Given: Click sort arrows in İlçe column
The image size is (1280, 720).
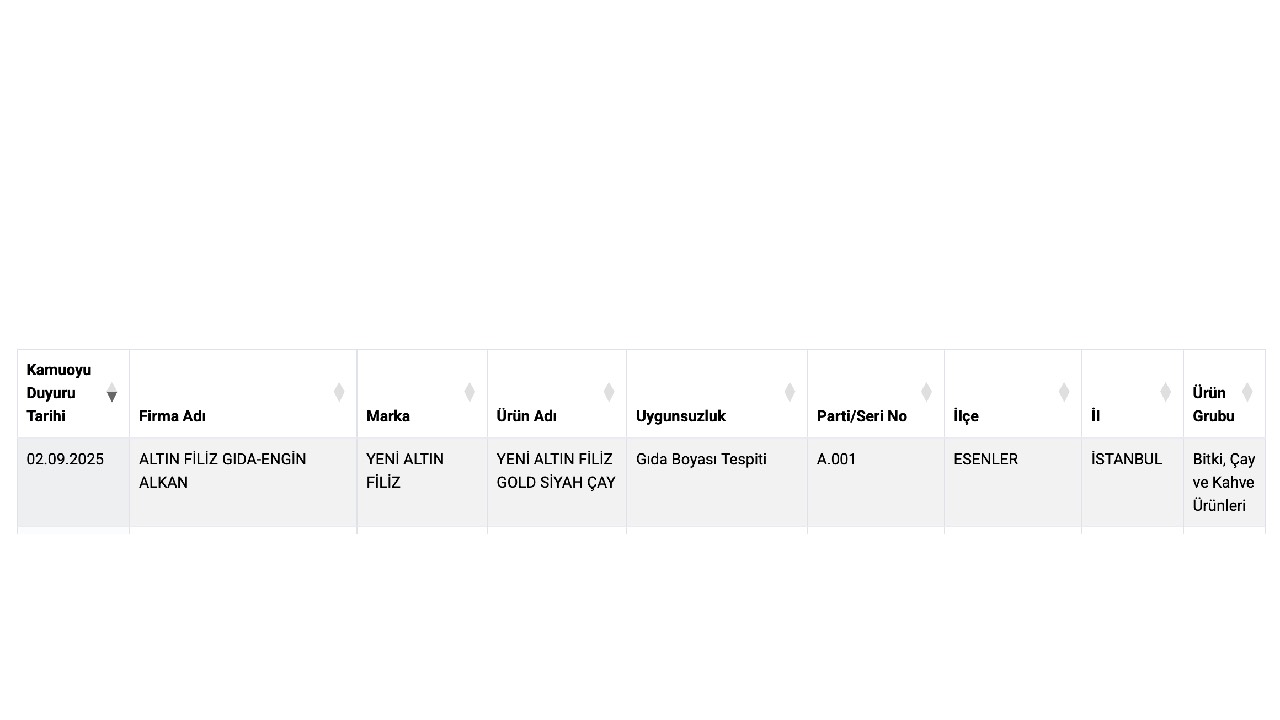Looking at the screenshot, I should [1063, 392].
